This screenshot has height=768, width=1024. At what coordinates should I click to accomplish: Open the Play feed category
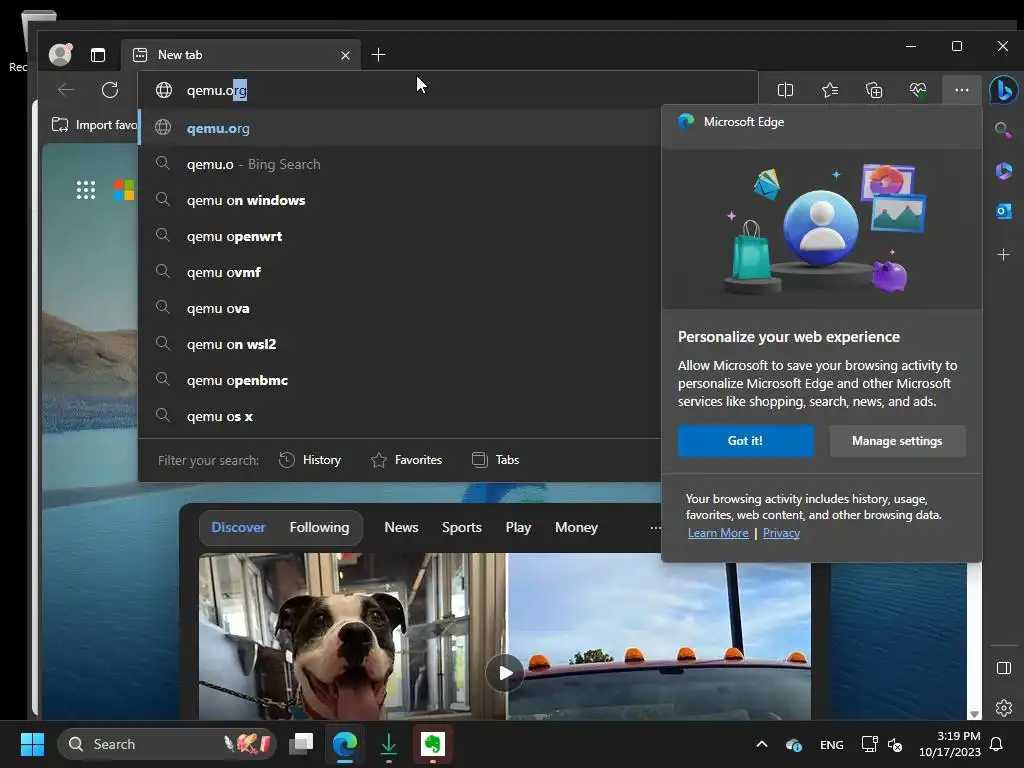518,527
